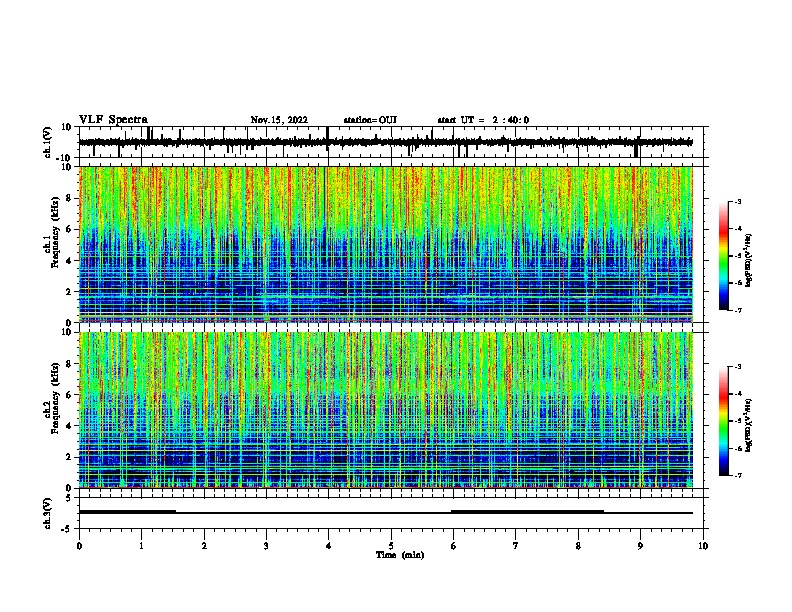Click the ch.1 spectrogram color scale bar
Image resolution: width=792 pixels, height=612 pixels.
[x=723, y=256]
